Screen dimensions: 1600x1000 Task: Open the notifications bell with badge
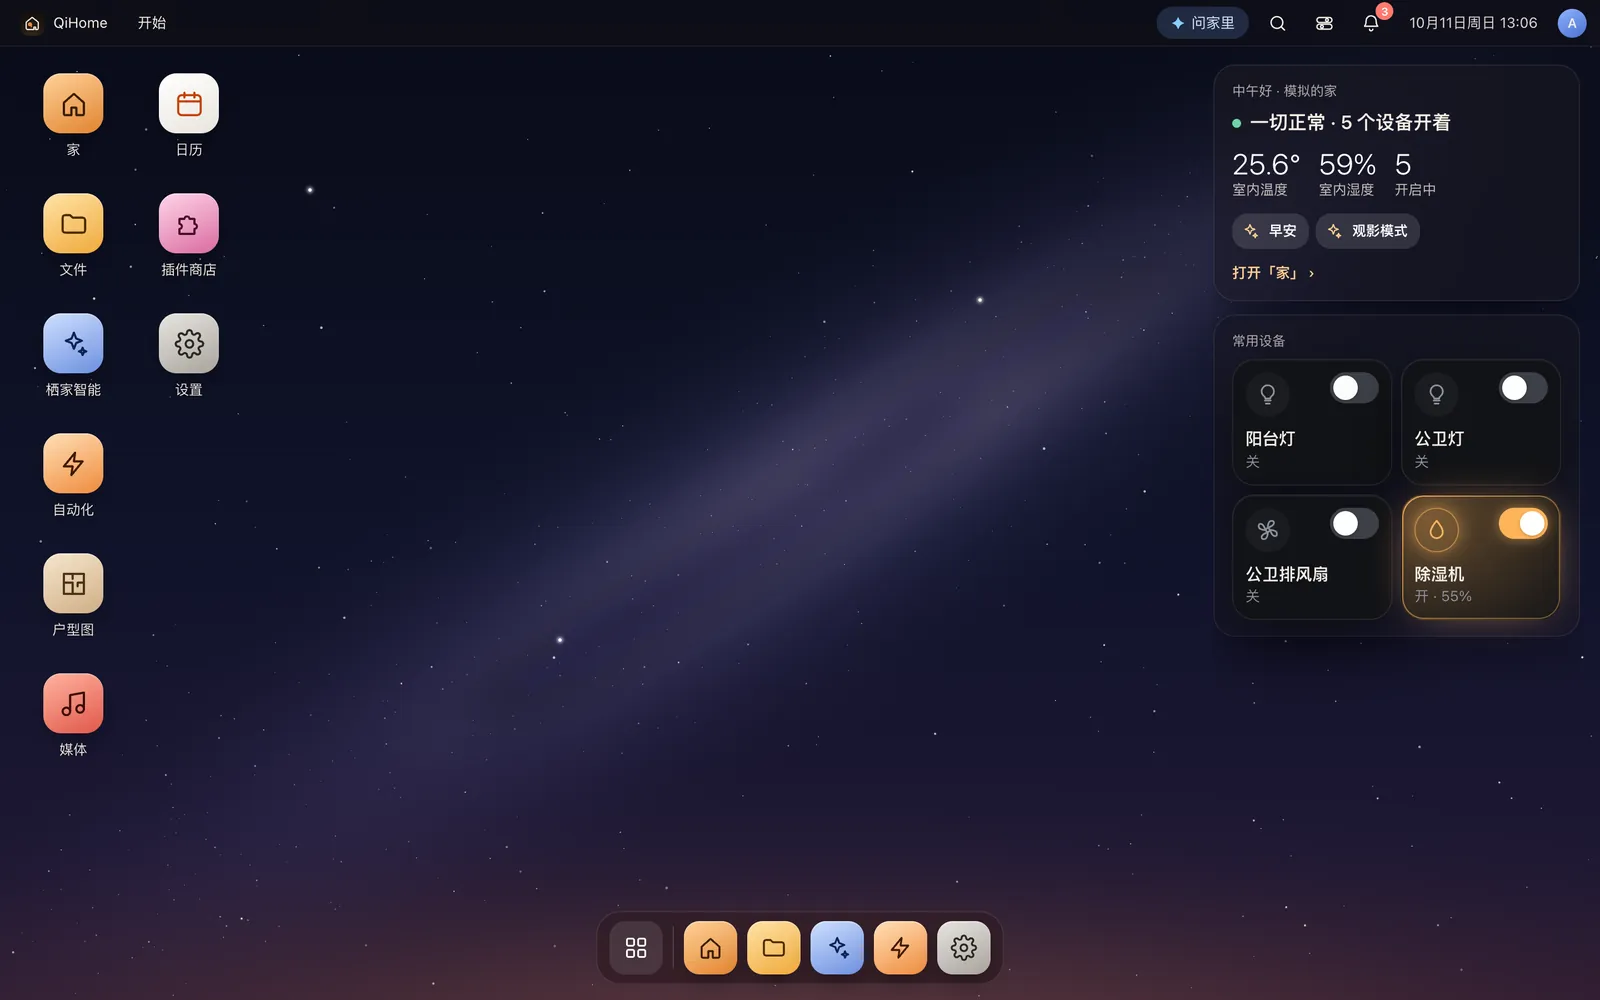[1371, 23]
